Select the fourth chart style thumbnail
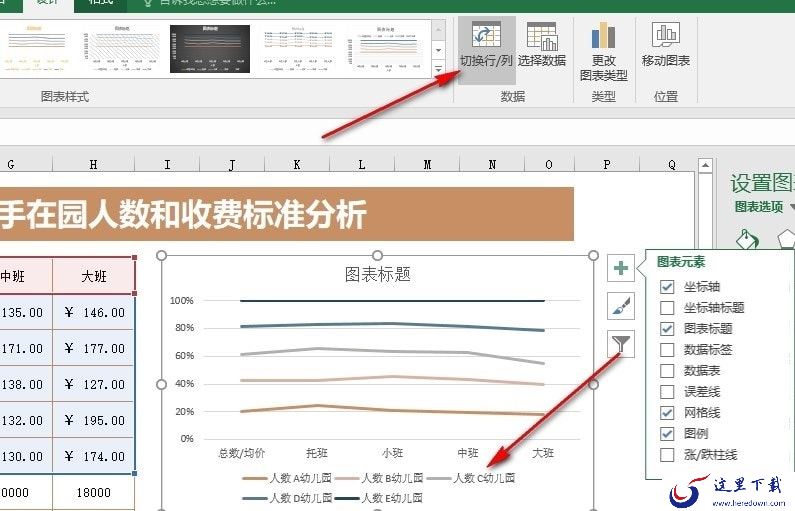The height and width of the screenshot is (511, 795). (x=298, y=48)
